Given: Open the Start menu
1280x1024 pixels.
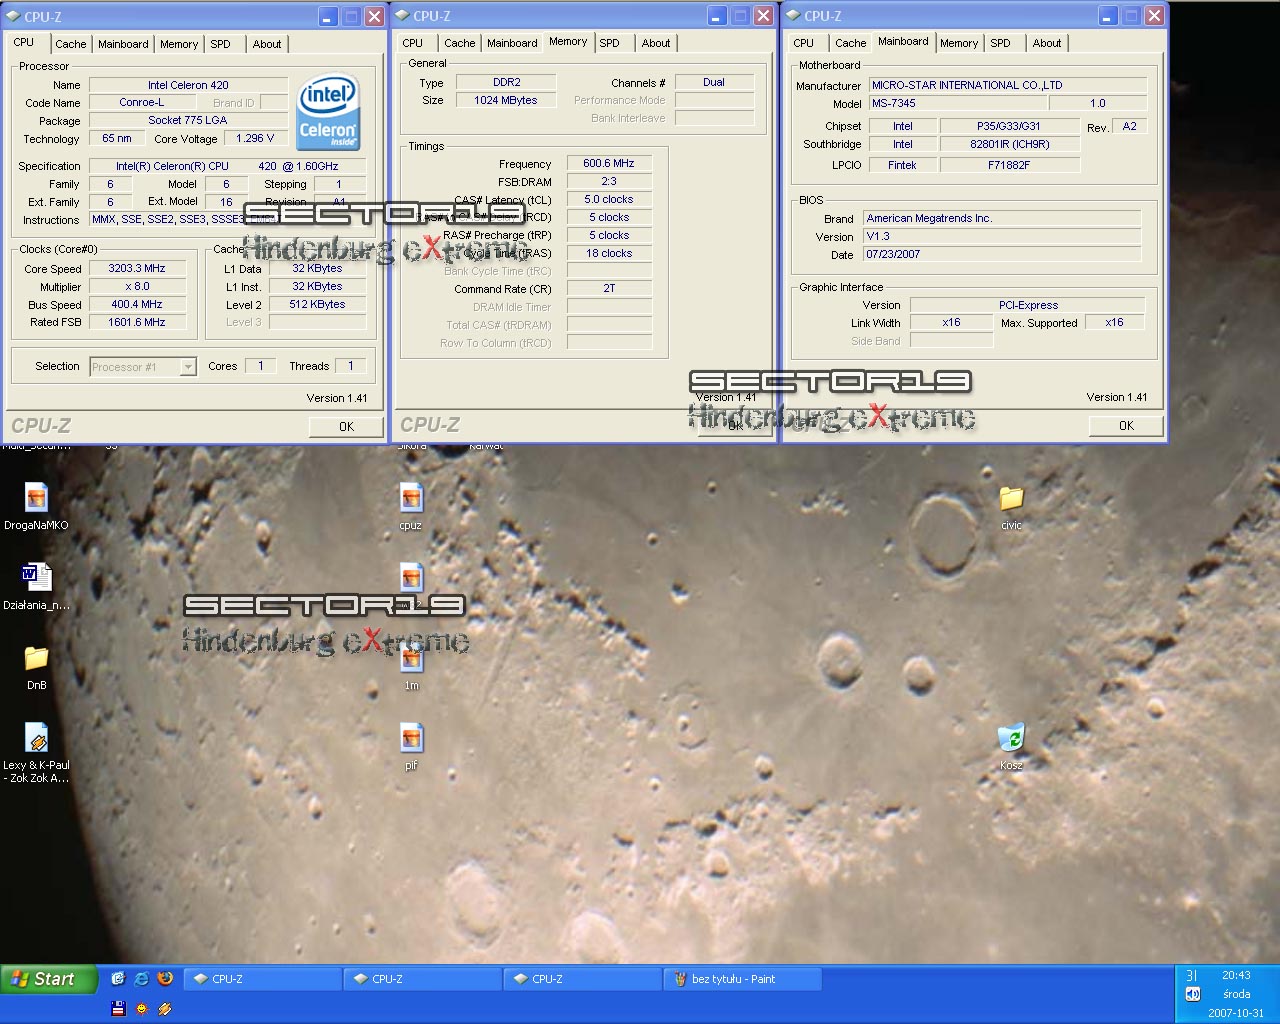Looking at the screenshot, I should tap(49, 979).
